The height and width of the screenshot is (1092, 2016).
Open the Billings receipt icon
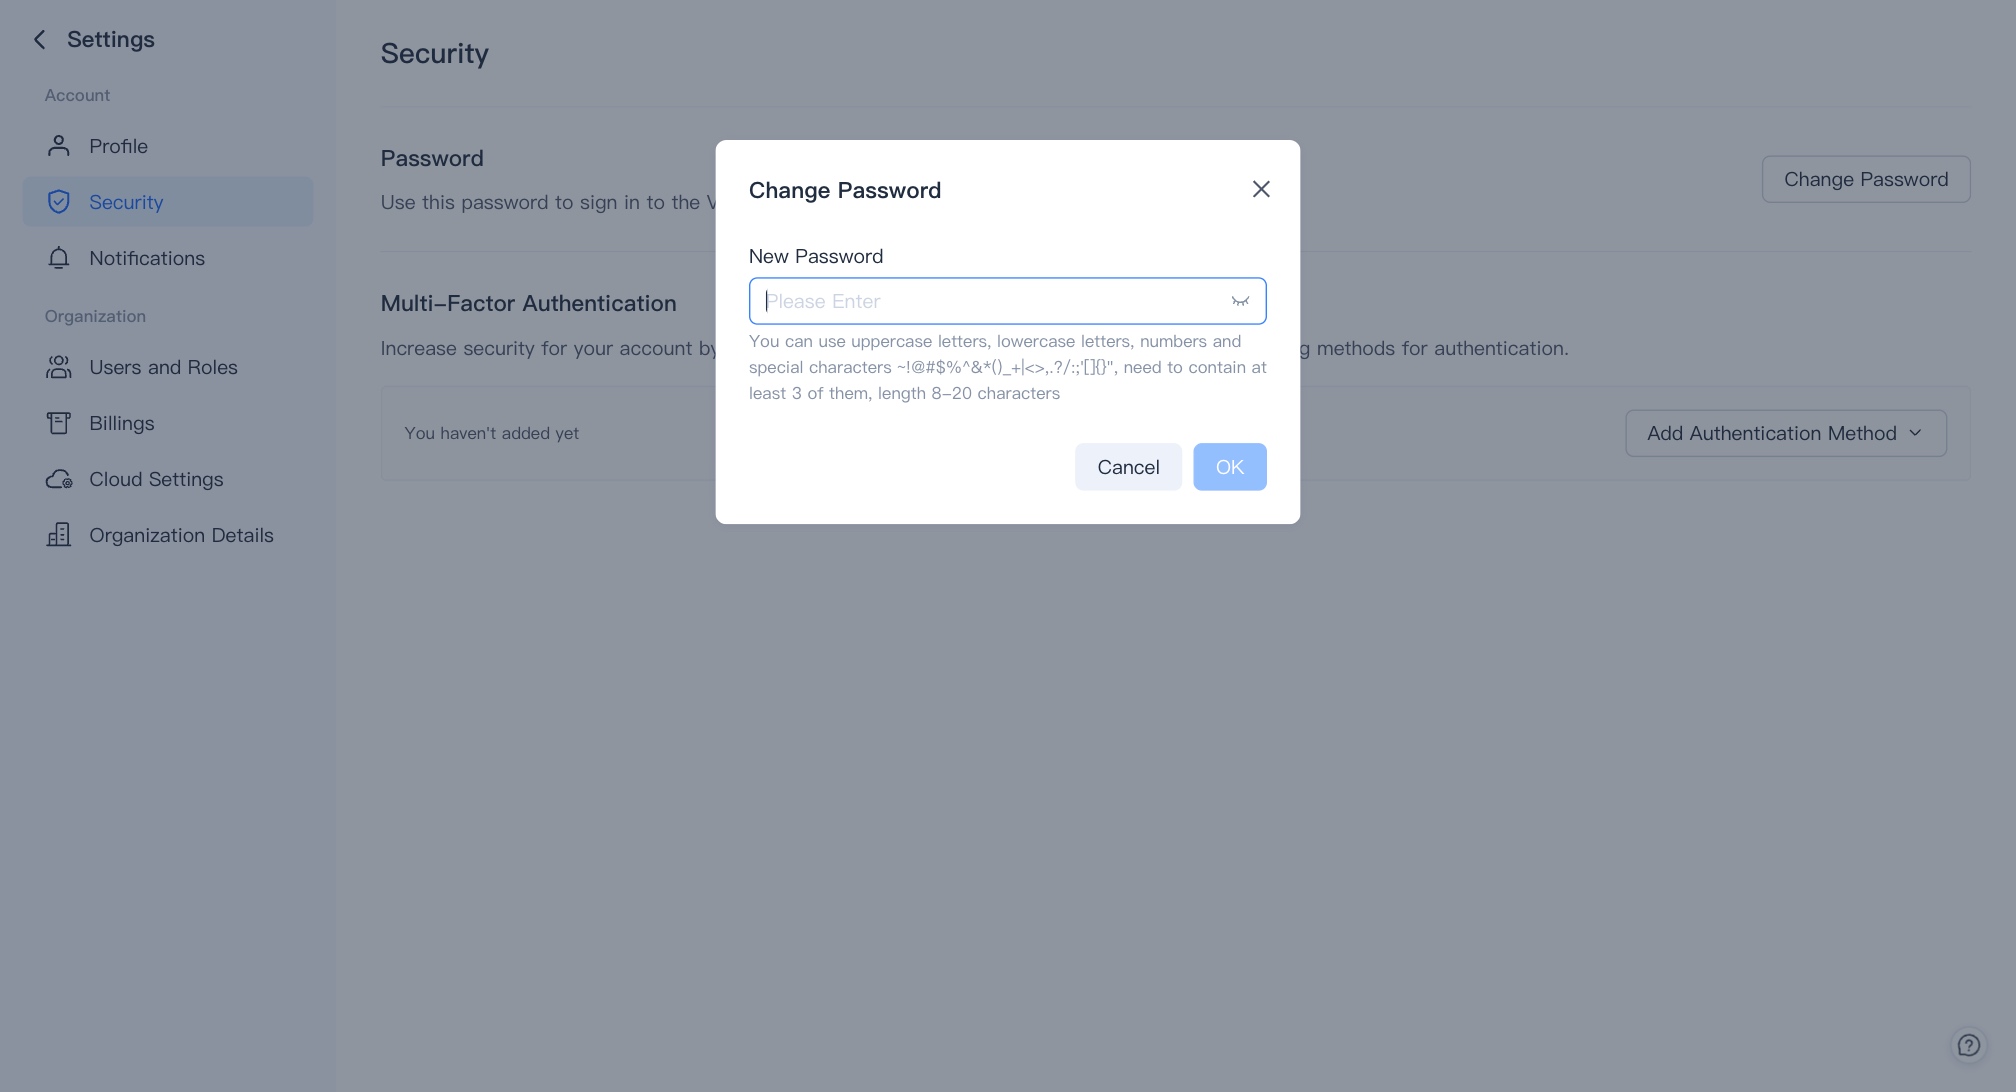tap(58, 422)
